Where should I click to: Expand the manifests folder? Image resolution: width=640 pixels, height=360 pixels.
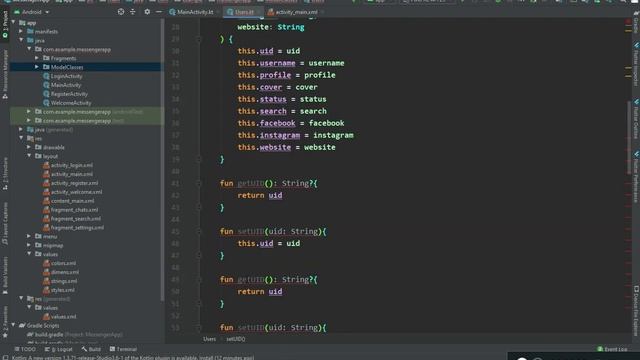point(21,31)
